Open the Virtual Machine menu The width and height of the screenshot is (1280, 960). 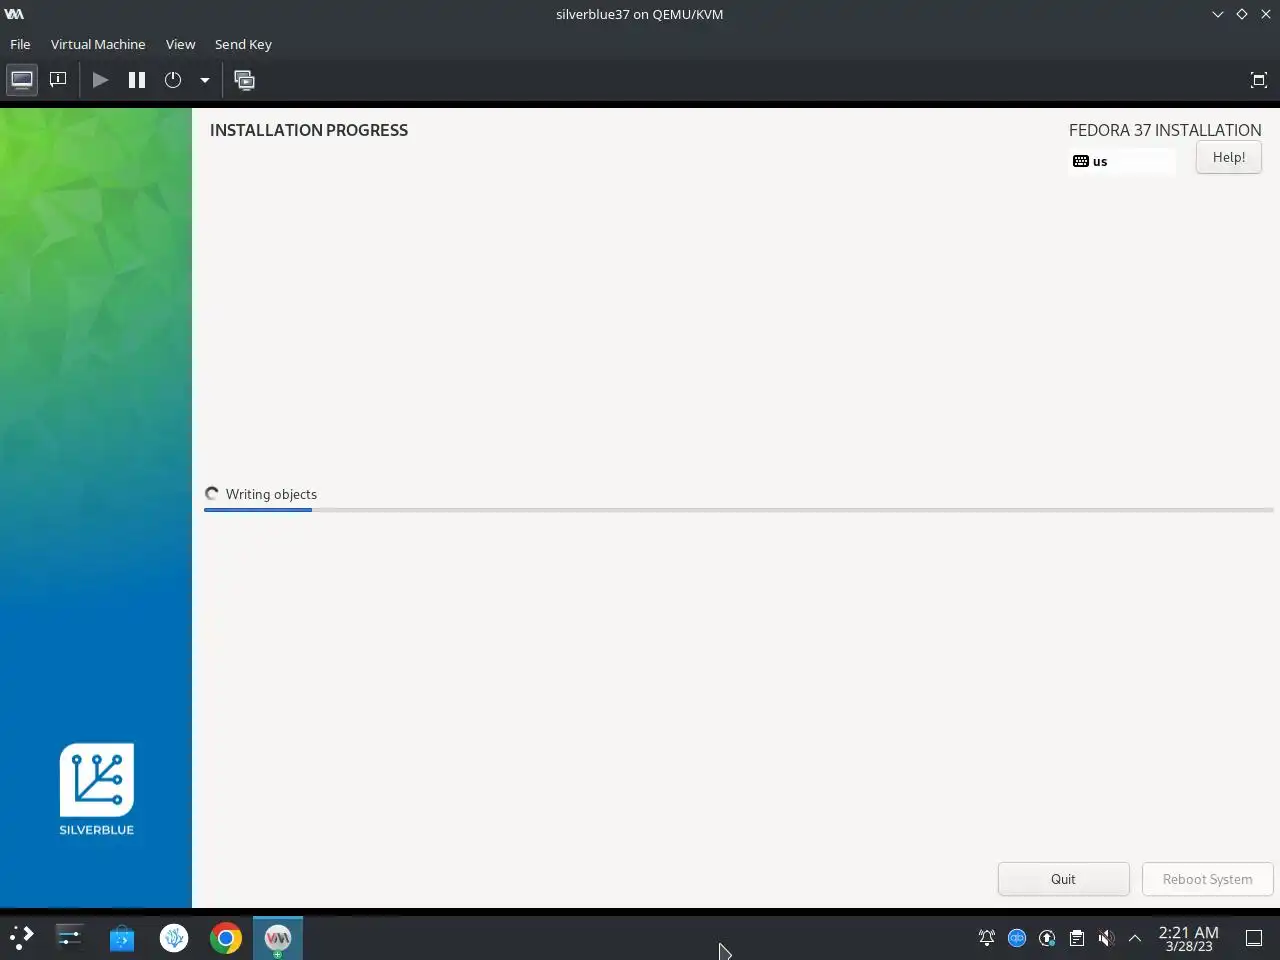tap(98, 44)
